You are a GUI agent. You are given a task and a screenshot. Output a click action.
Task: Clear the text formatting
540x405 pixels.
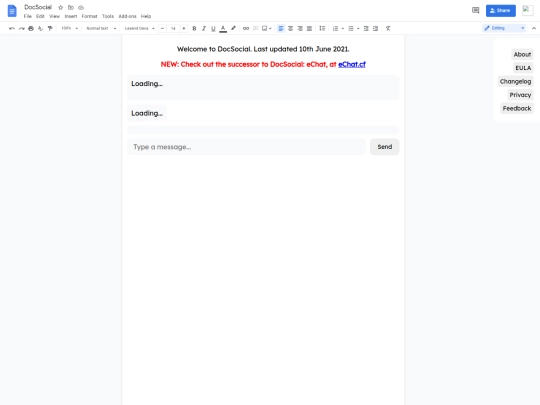(x=388, y=28)
